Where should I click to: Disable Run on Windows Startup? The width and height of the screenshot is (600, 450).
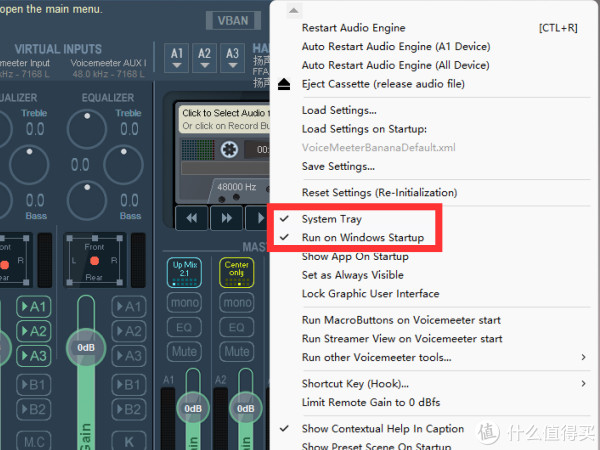[x=362, y=238]
